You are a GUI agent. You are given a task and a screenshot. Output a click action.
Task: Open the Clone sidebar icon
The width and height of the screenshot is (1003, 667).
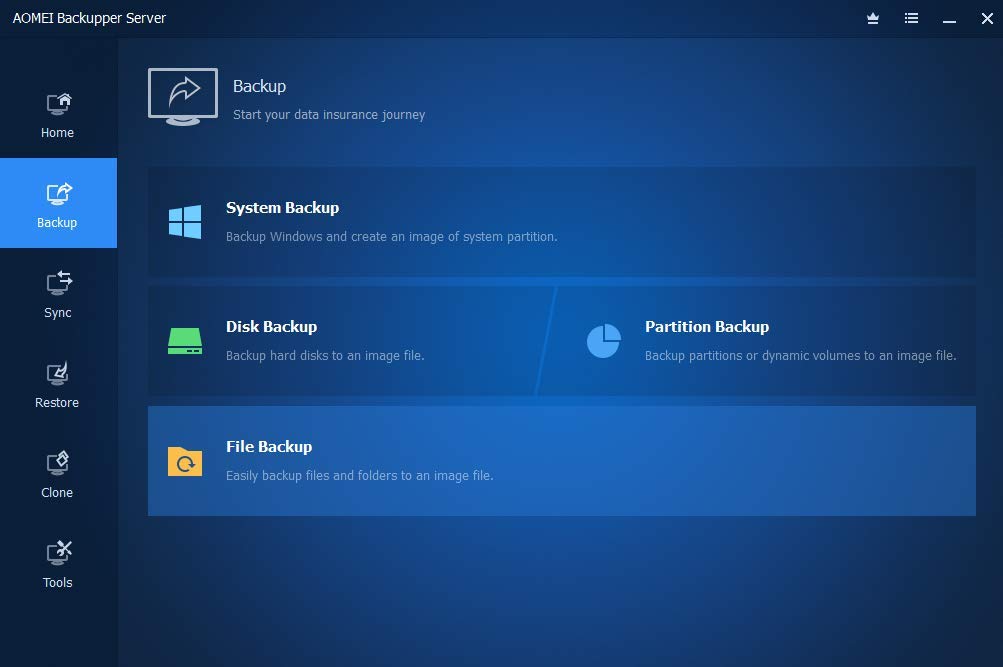click(58, 464)
